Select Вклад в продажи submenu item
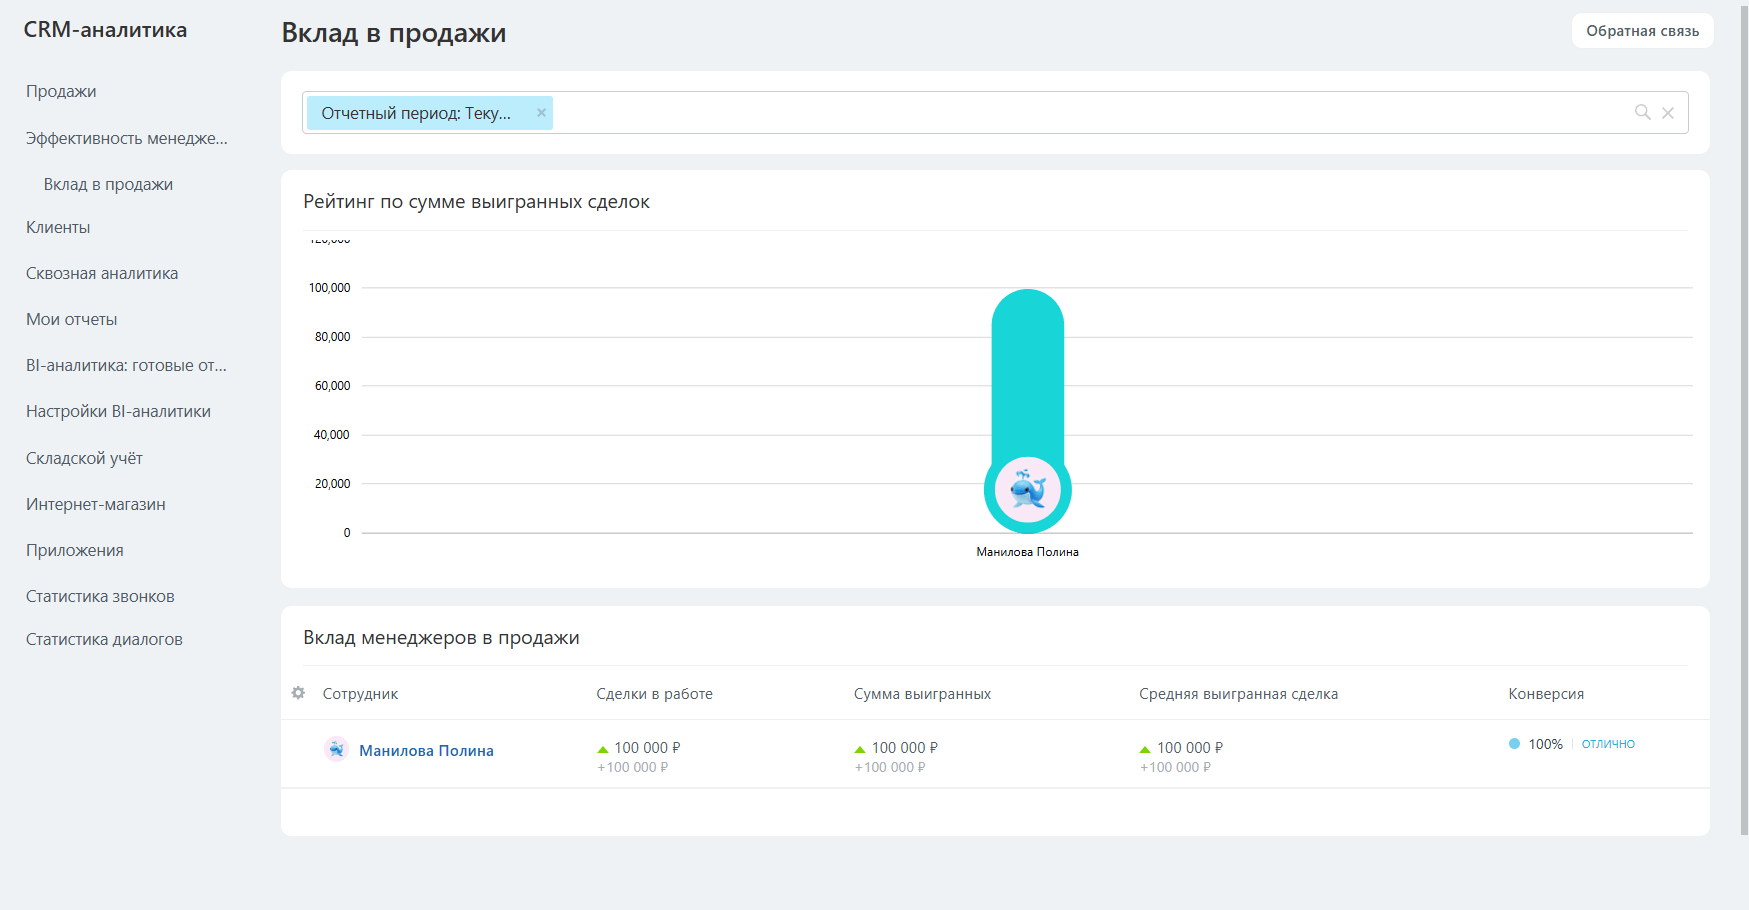1749x910 pixels. point(108,184)
